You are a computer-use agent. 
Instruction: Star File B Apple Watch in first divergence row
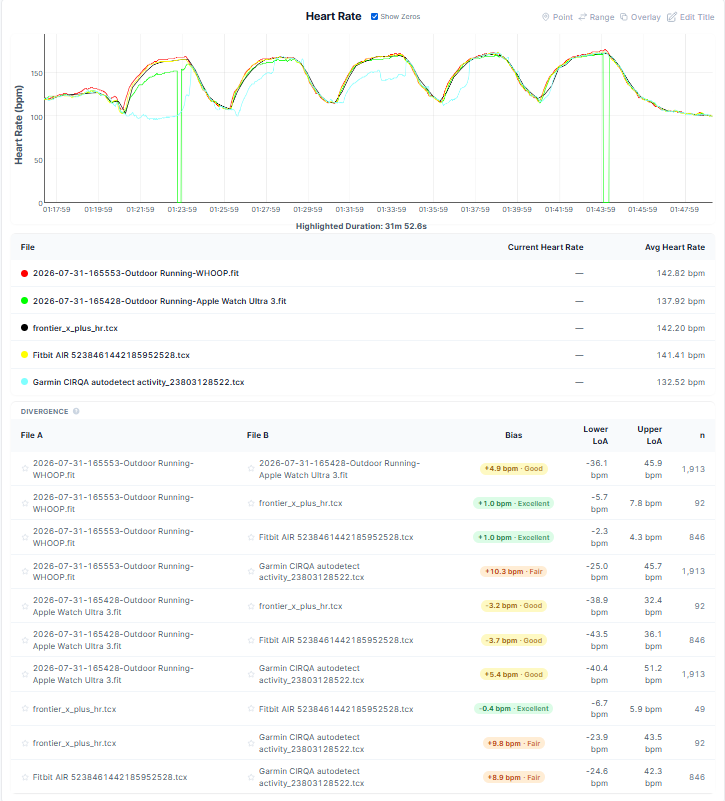[x=251, y=468]
